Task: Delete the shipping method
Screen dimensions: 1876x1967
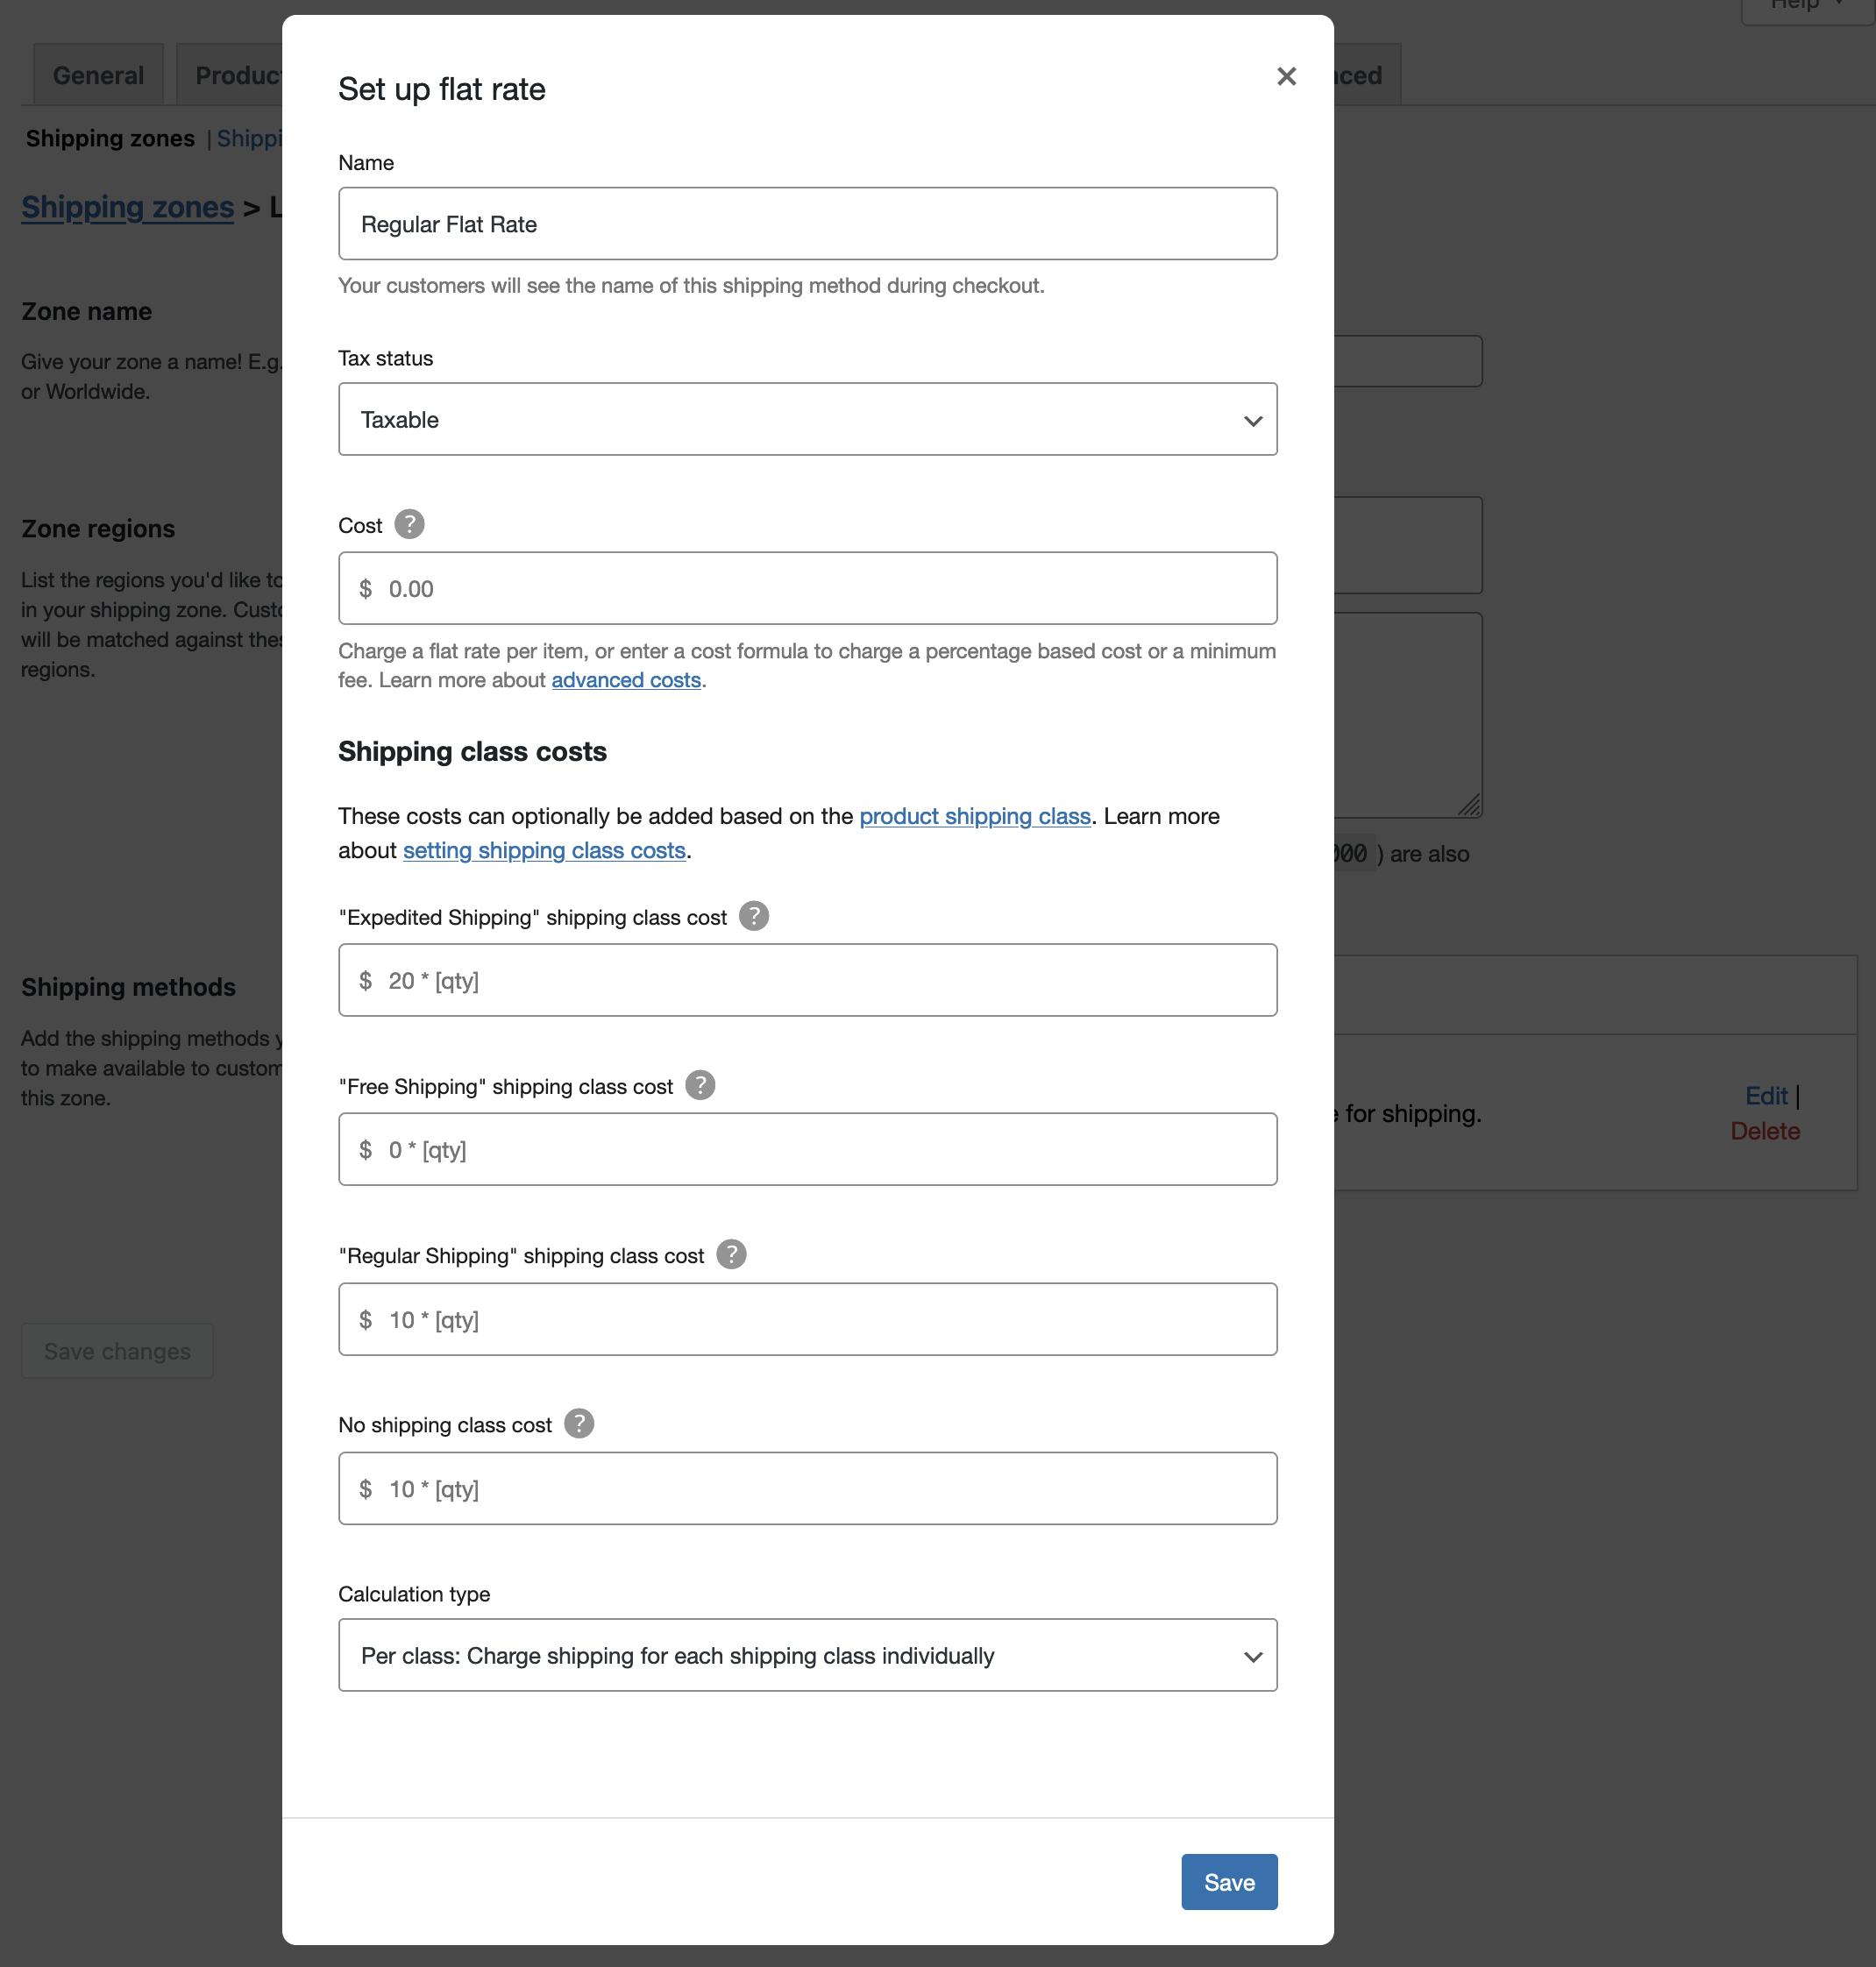Action: click(1765, 1131)
